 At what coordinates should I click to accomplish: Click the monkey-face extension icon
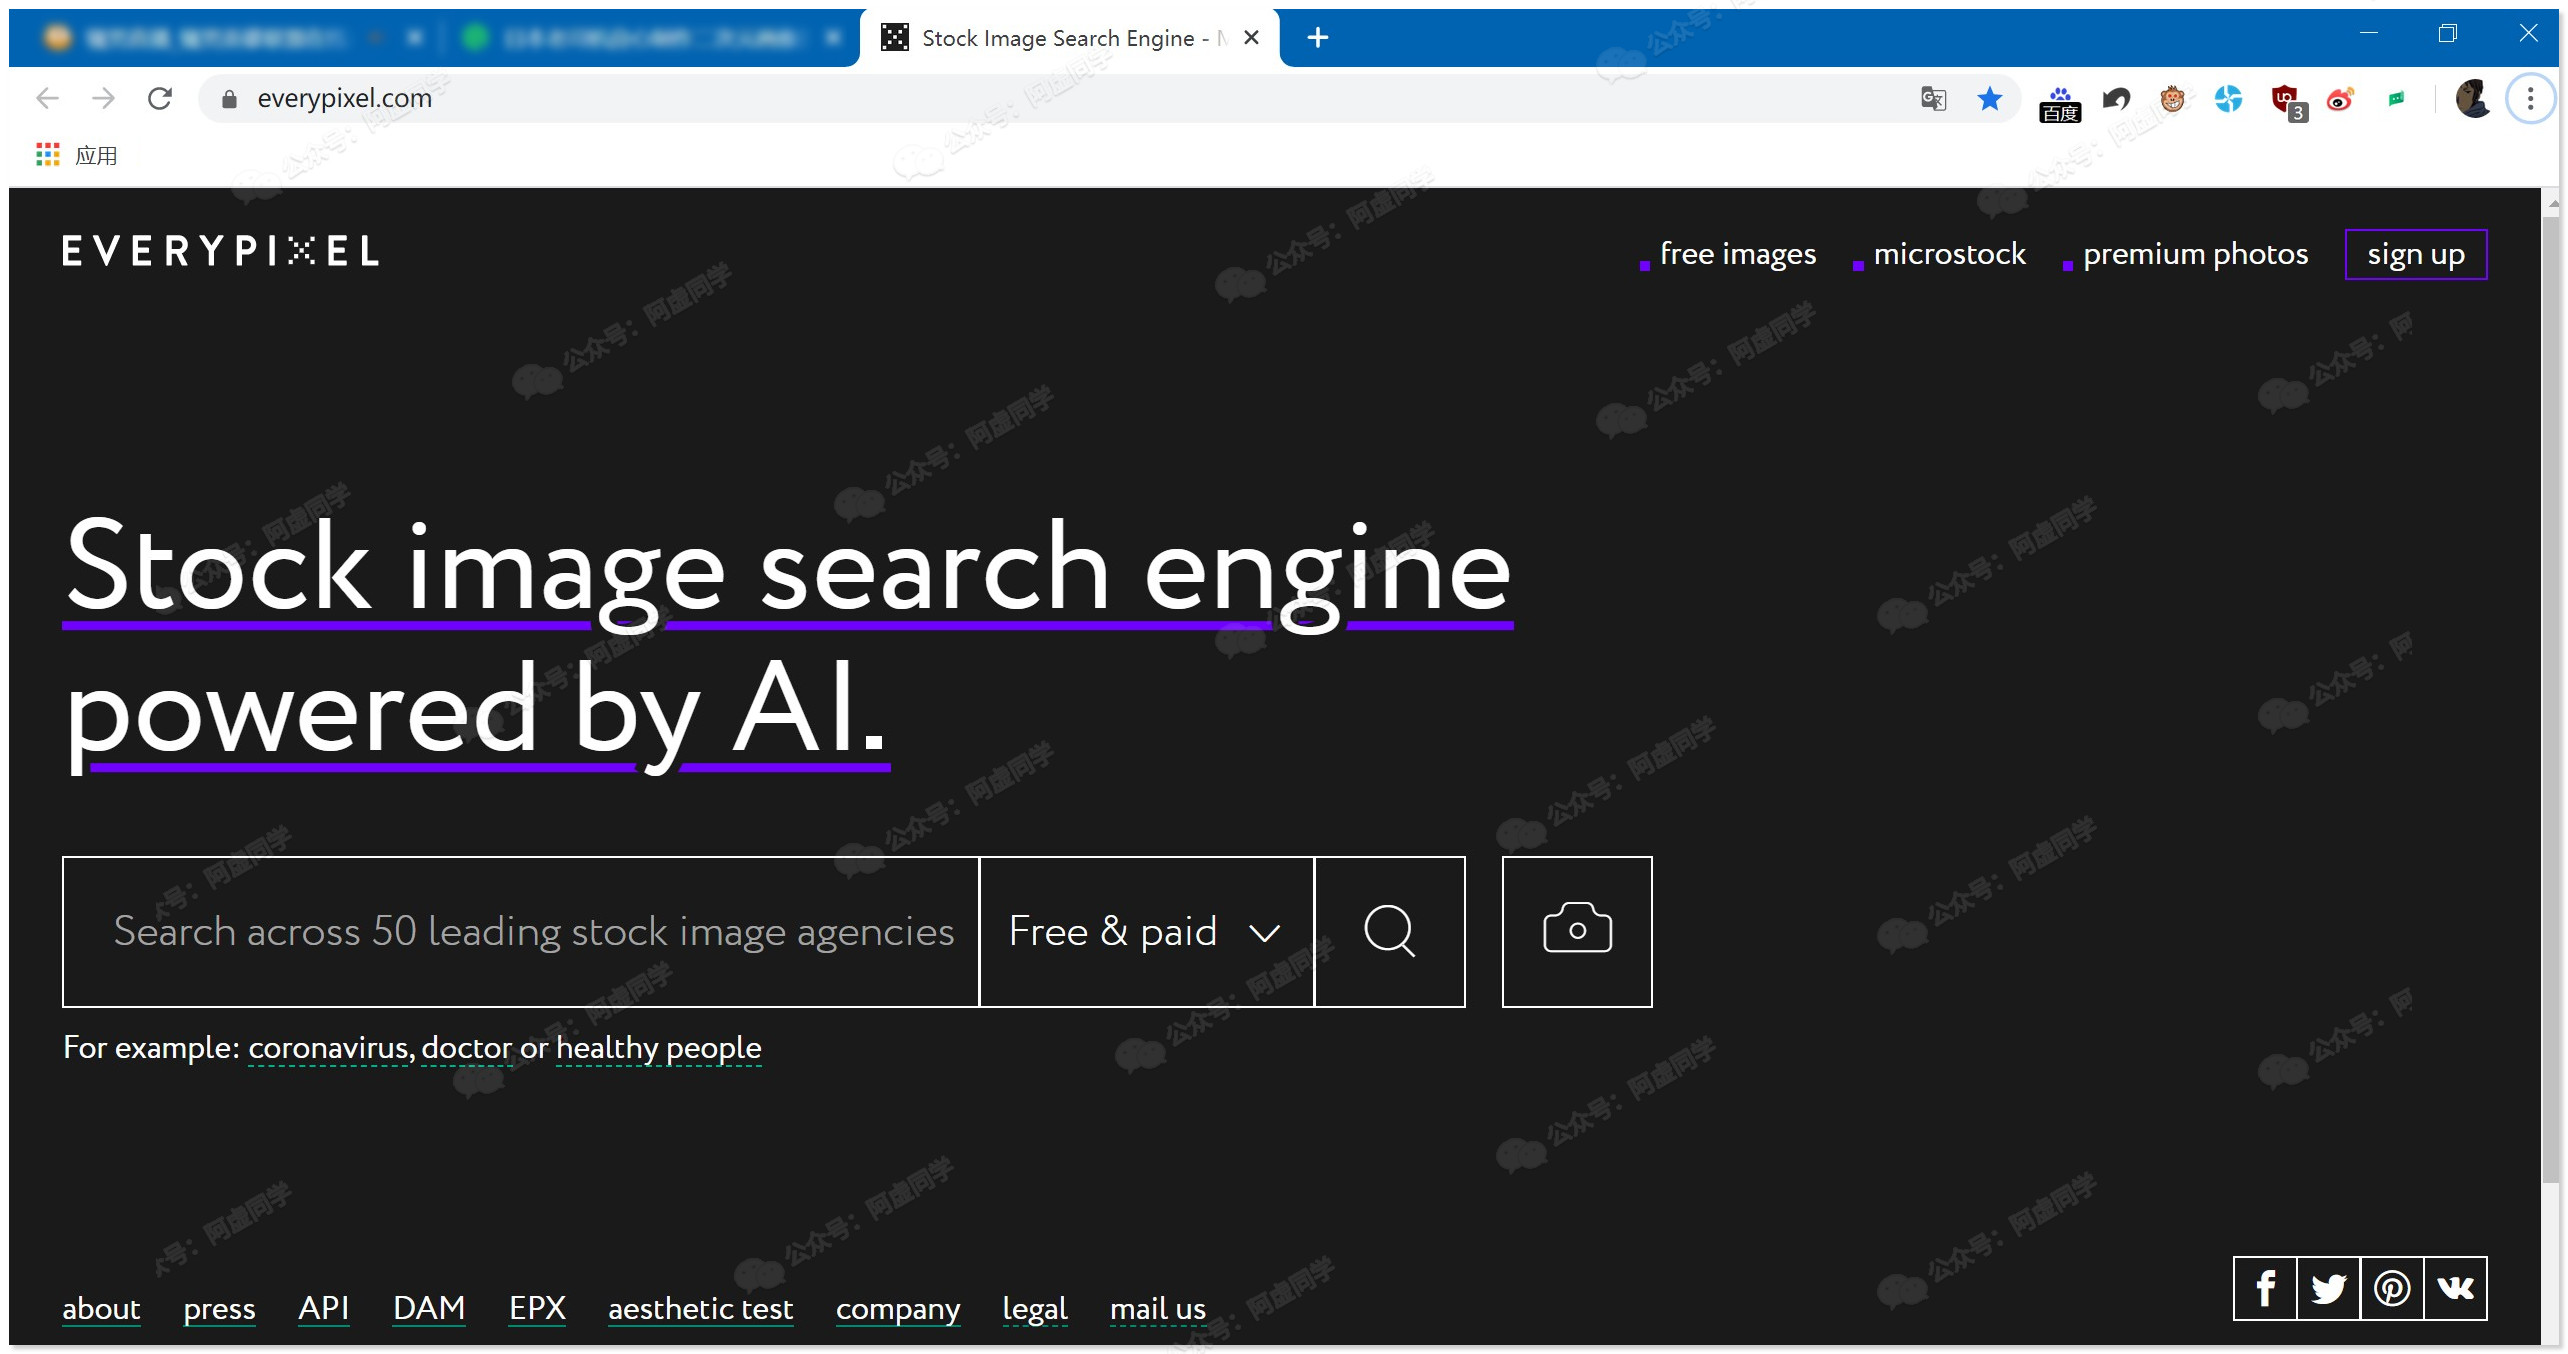[x=2172, y=98]
